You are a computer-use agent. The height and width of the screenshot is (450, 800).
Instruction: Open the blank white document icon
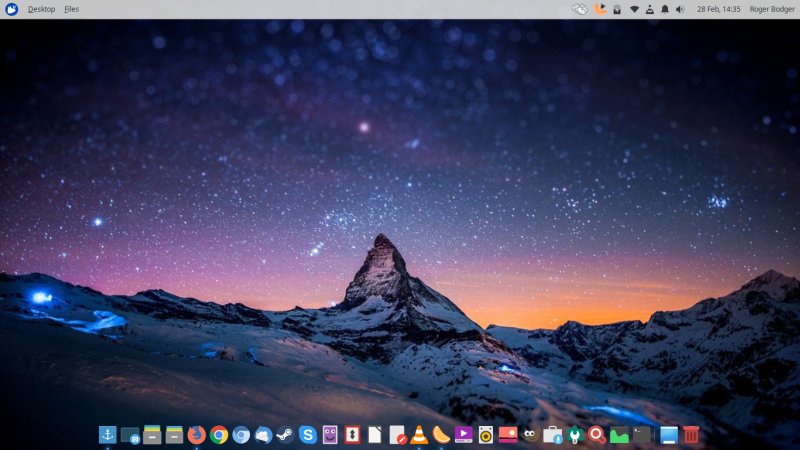click(374, 435)
